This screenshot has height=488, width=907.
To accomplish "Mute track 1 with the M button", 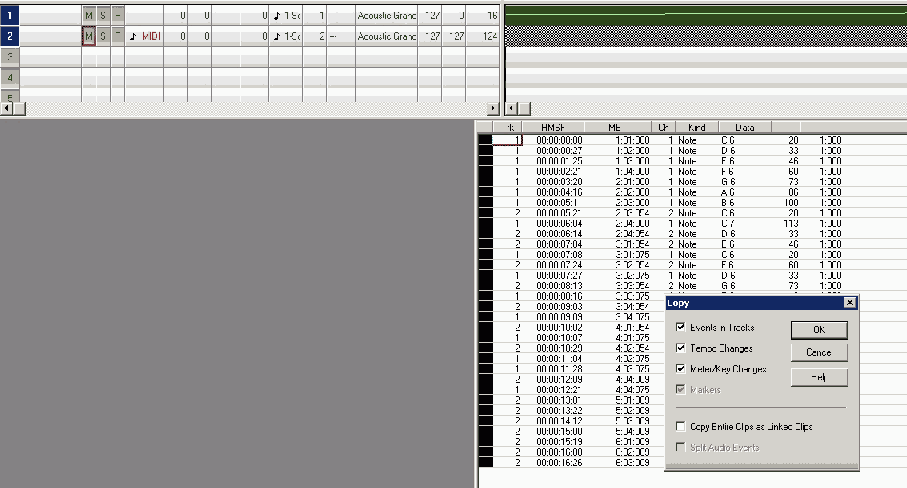I will point(88,16).
